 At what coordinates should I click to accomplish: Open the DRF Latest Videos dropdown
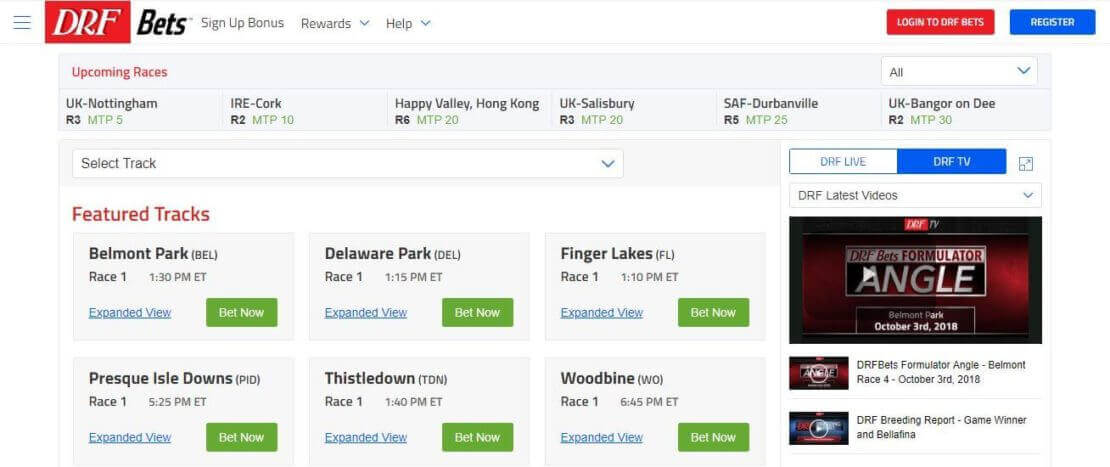pos(915,195)
